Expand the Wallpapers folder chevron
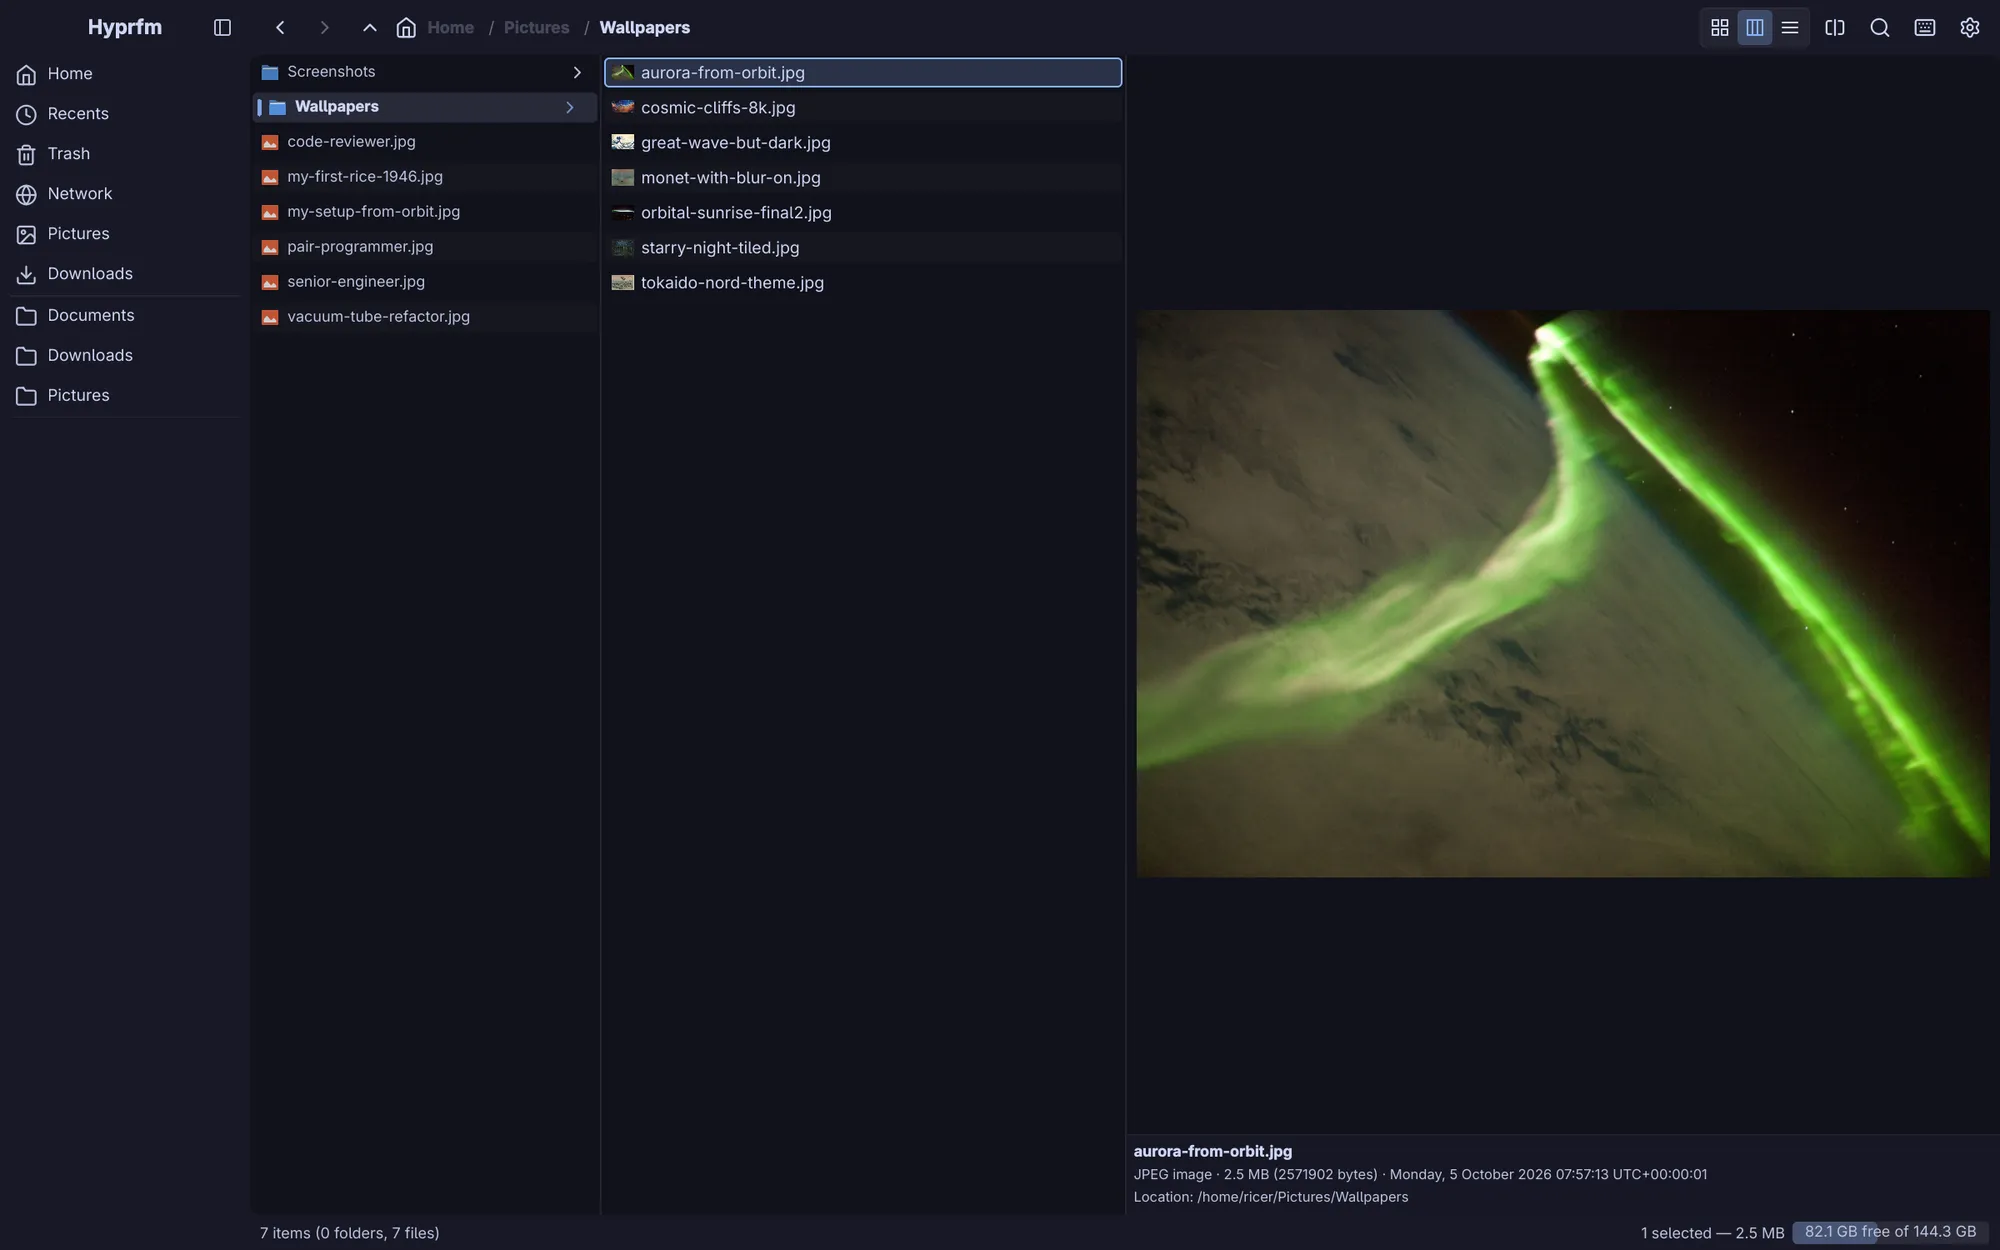This screenshot has height=1250, width=2000. 570,107
